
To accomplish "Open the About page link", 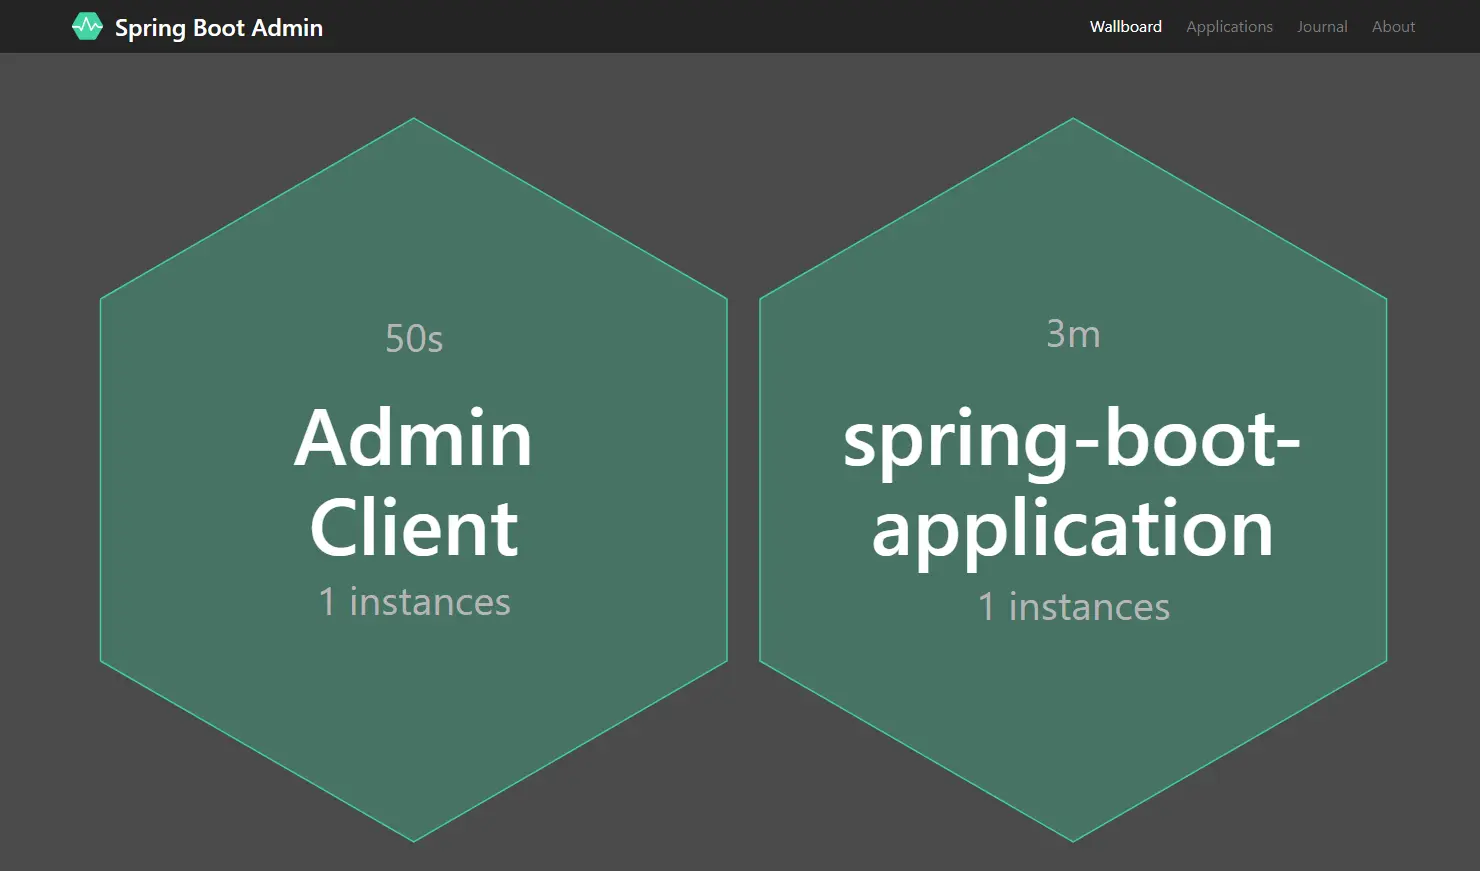I will click(1393, 27).
